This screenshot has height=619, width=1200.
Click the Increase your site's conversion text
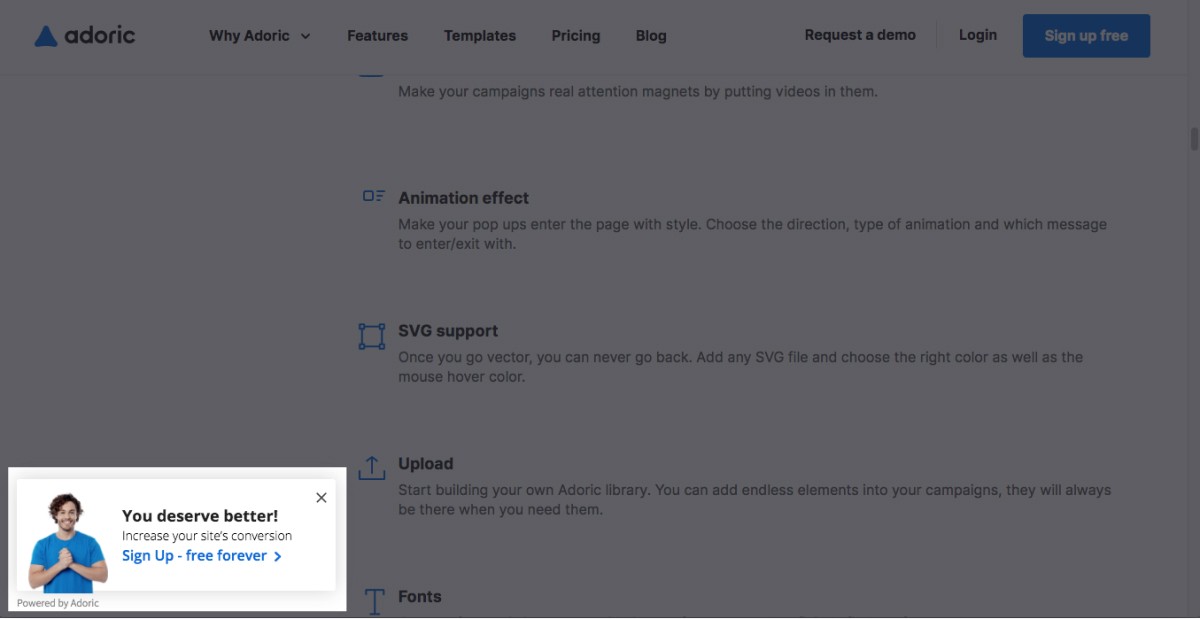point(207,536)
